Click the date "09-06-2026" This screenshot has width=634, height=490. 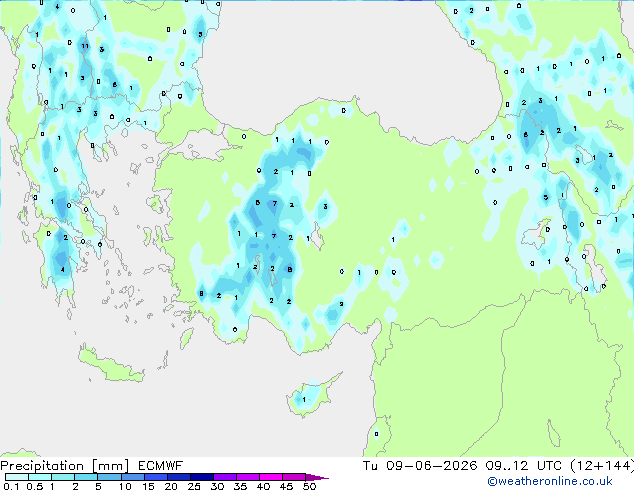431,466
